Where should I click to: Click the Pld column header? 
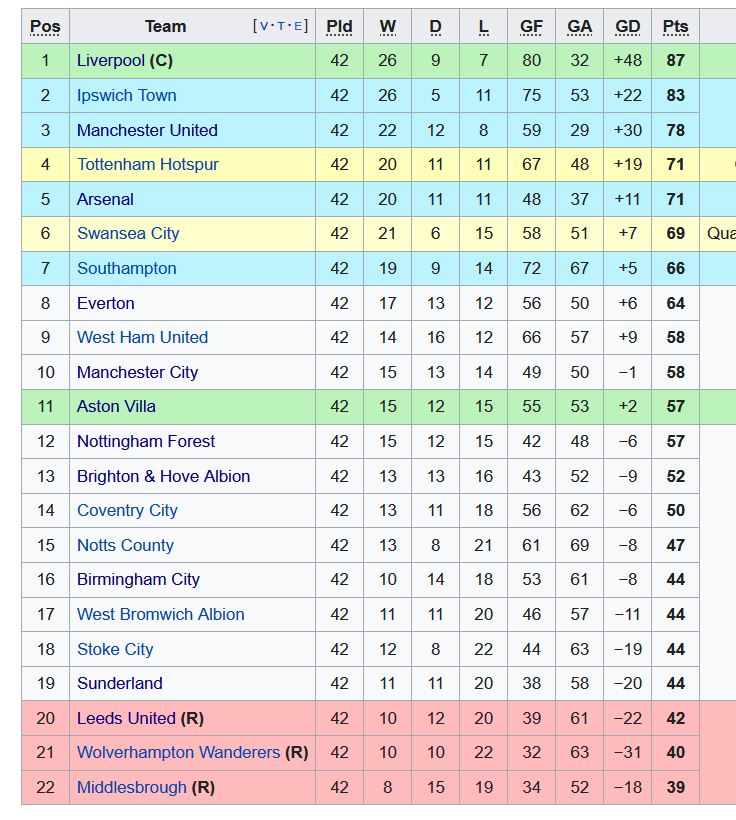coord(339,26)
